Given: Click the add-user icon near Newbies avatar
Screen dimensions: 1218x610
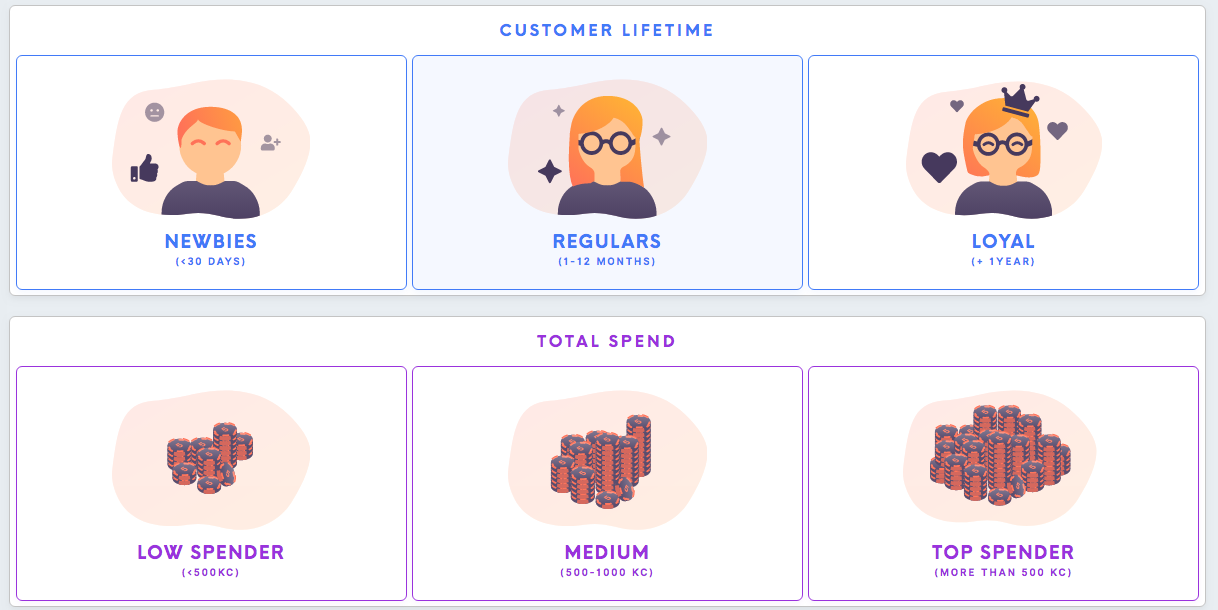Looking at the screenshot, I should point(270,143).
